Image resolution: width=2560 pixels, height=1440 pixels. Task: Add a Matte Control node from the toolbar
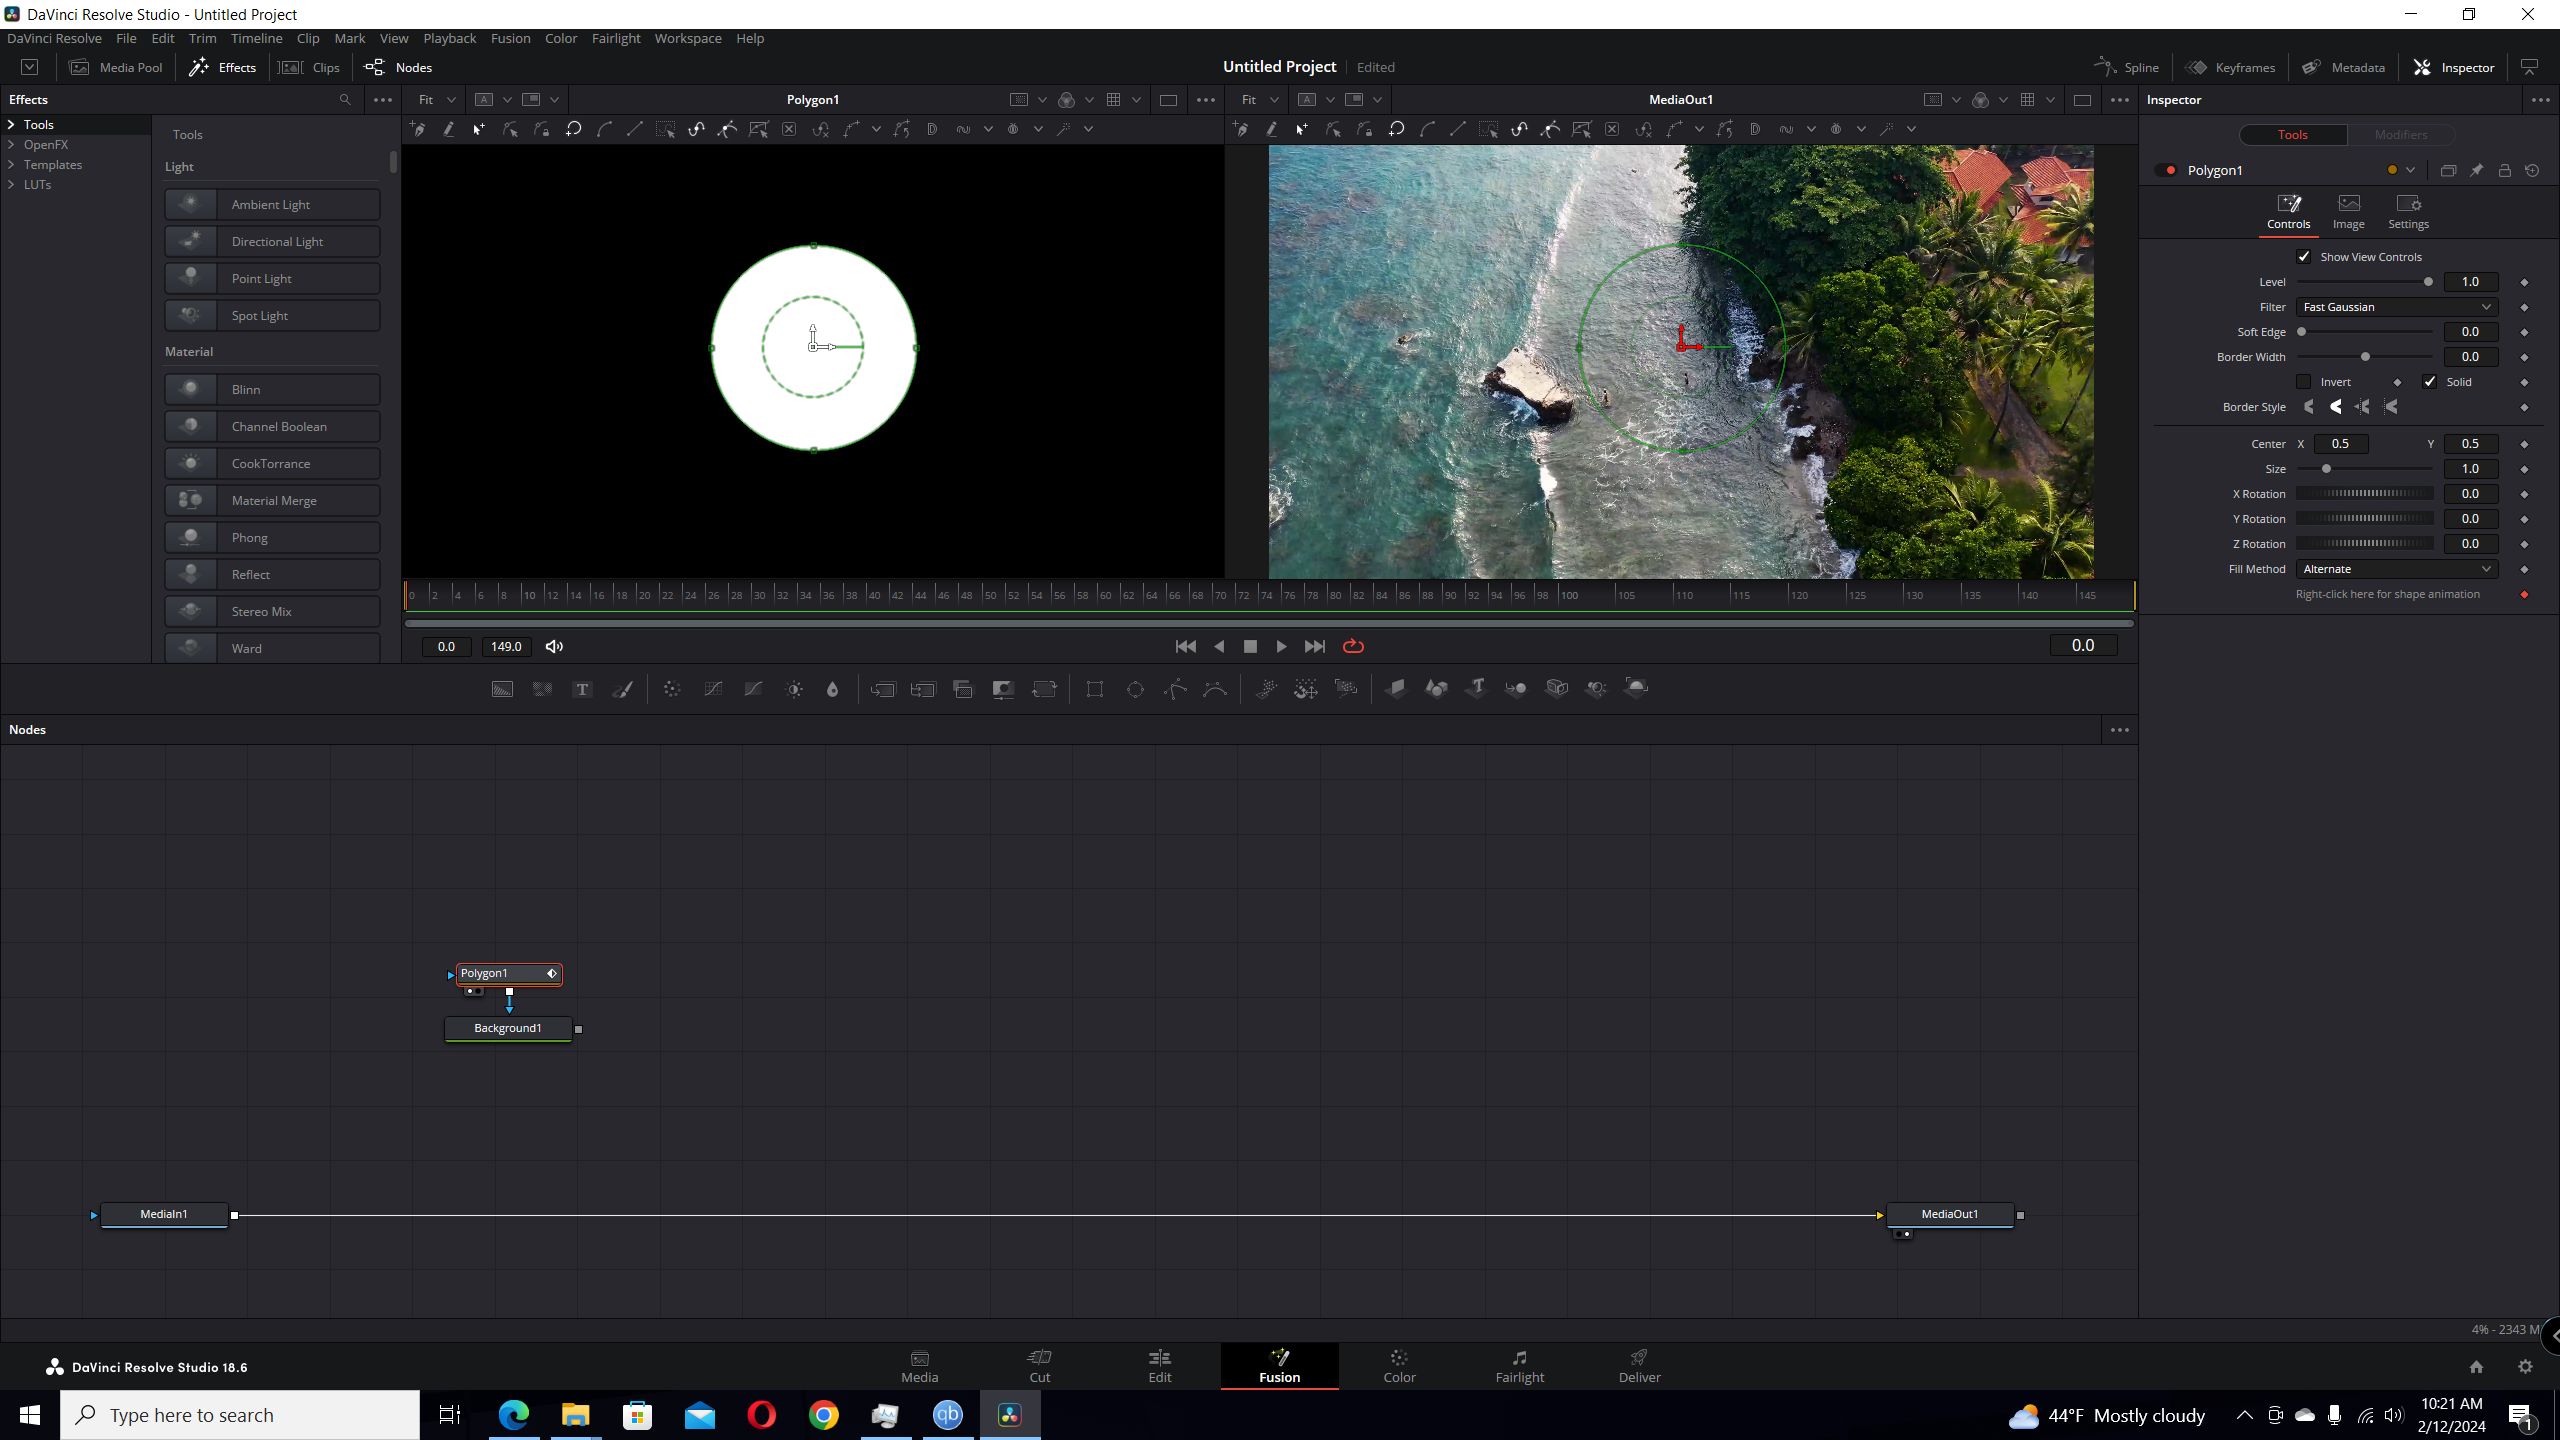(1003, 689)
